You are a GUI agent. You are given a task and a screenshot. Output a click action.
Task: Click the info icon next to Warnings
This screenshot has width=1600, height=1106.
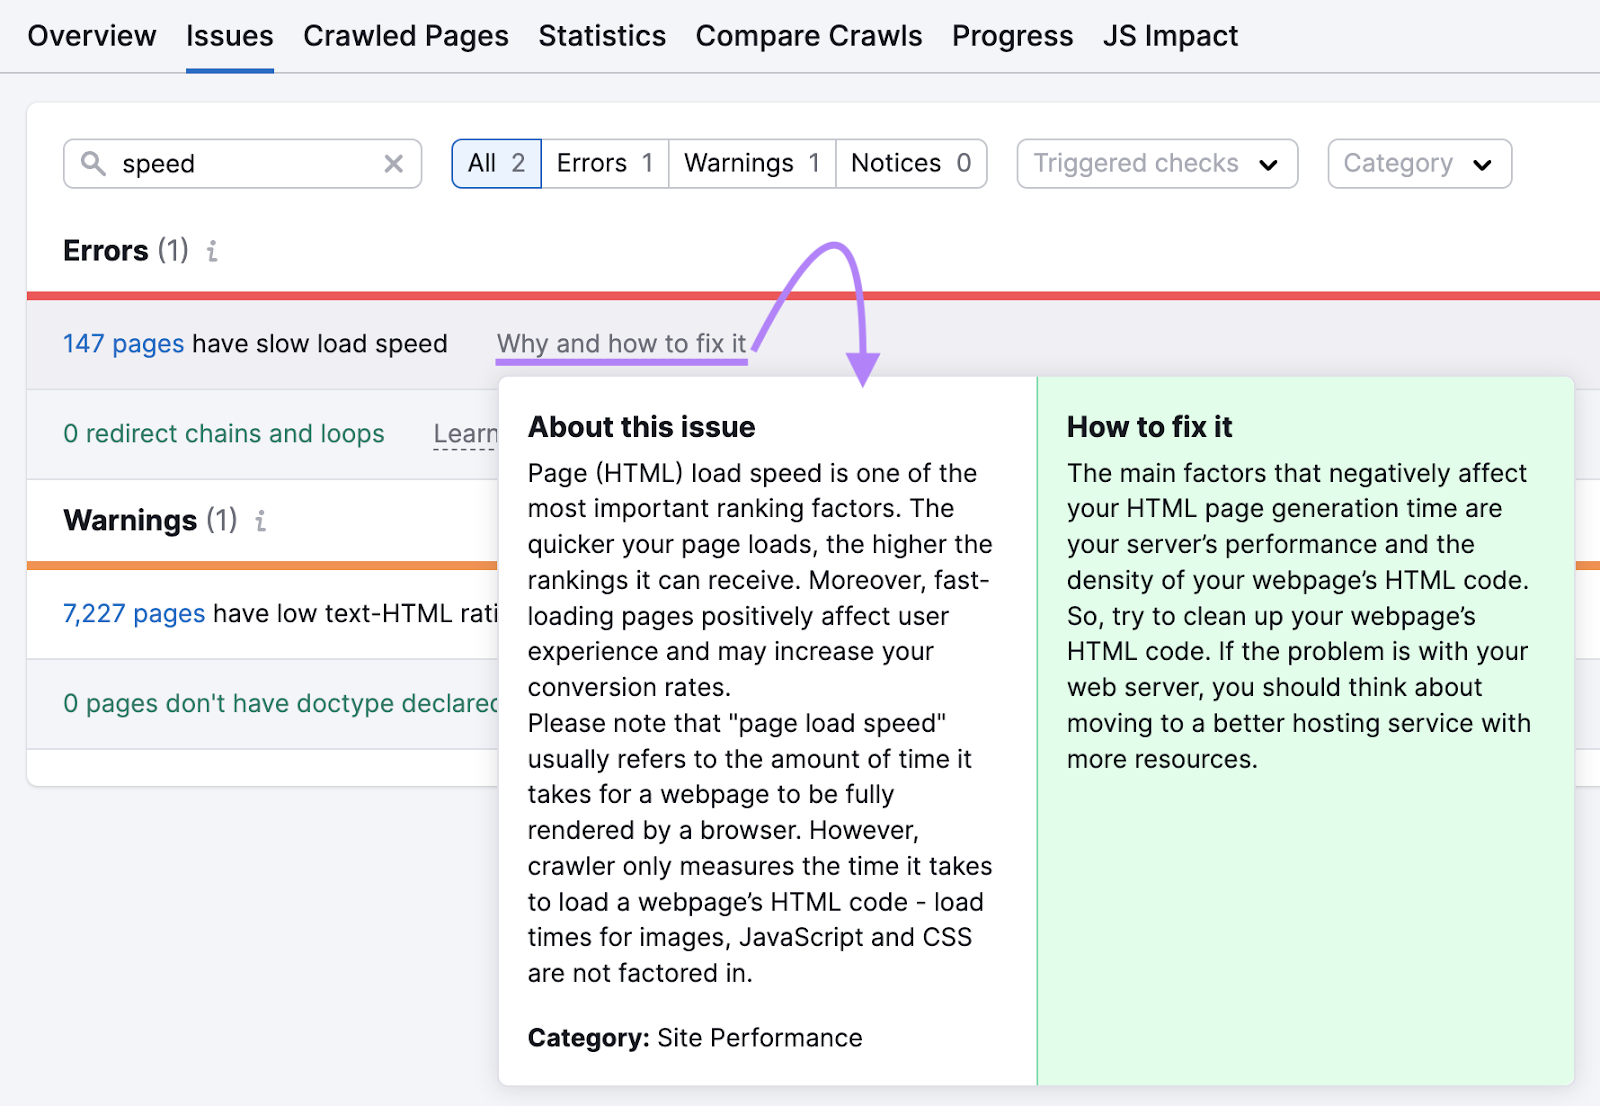260,521
